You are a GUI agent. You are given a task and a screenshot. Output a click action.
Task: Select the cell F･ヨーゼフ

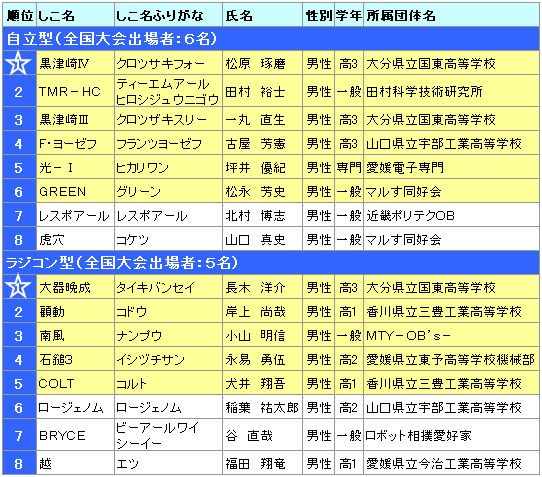(75, 143)
